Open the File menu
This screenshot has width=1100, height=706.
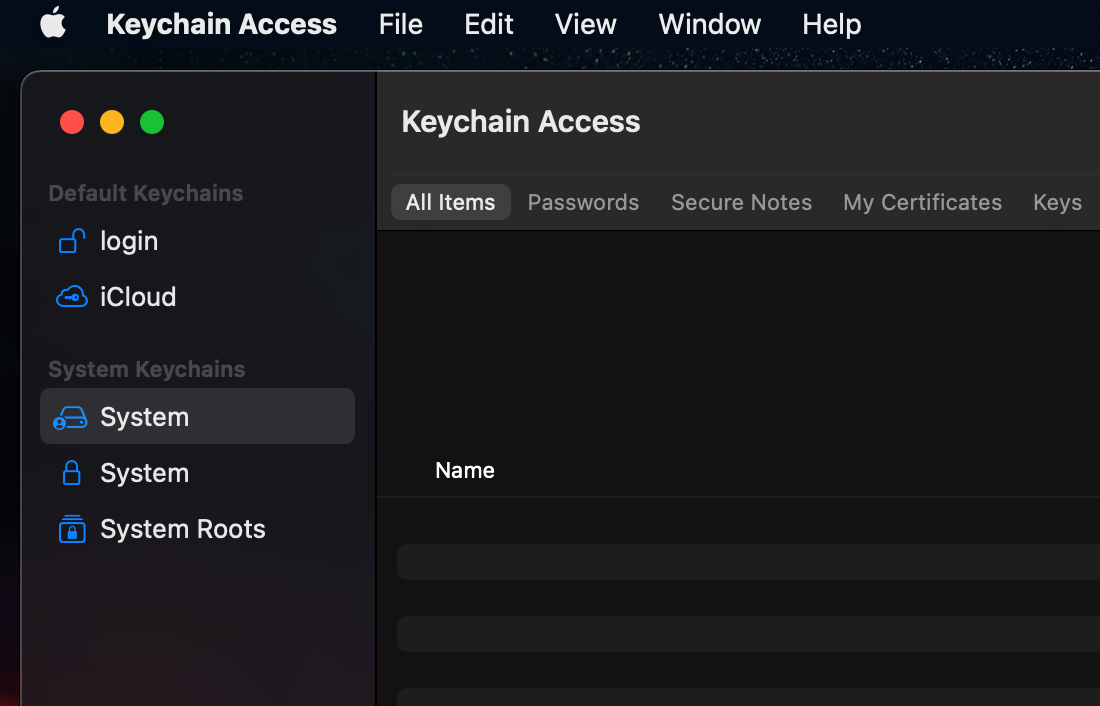coord(400,24)
